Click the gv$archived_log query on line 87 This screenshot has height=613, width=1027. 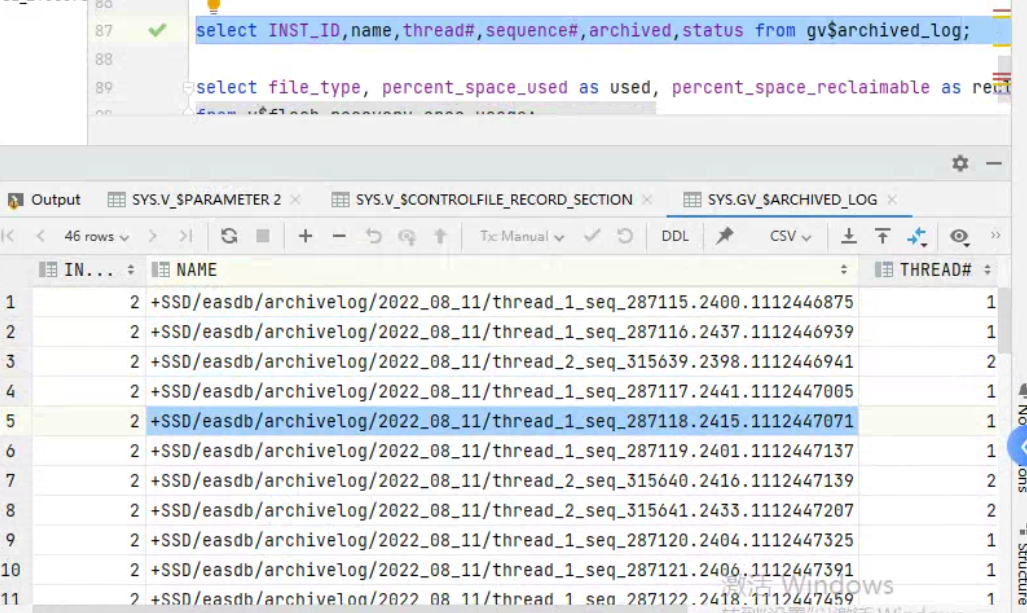click(583, 30)
